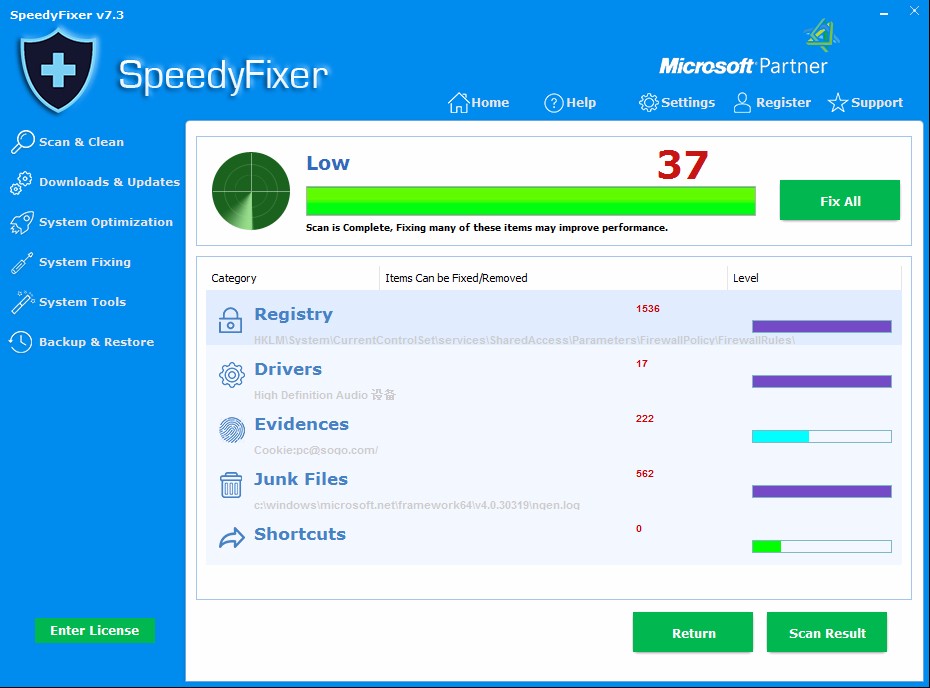Viewport: 930px width, 688px height.
Task: Click the Drivers count 17
Action: (x=642, y=364)
